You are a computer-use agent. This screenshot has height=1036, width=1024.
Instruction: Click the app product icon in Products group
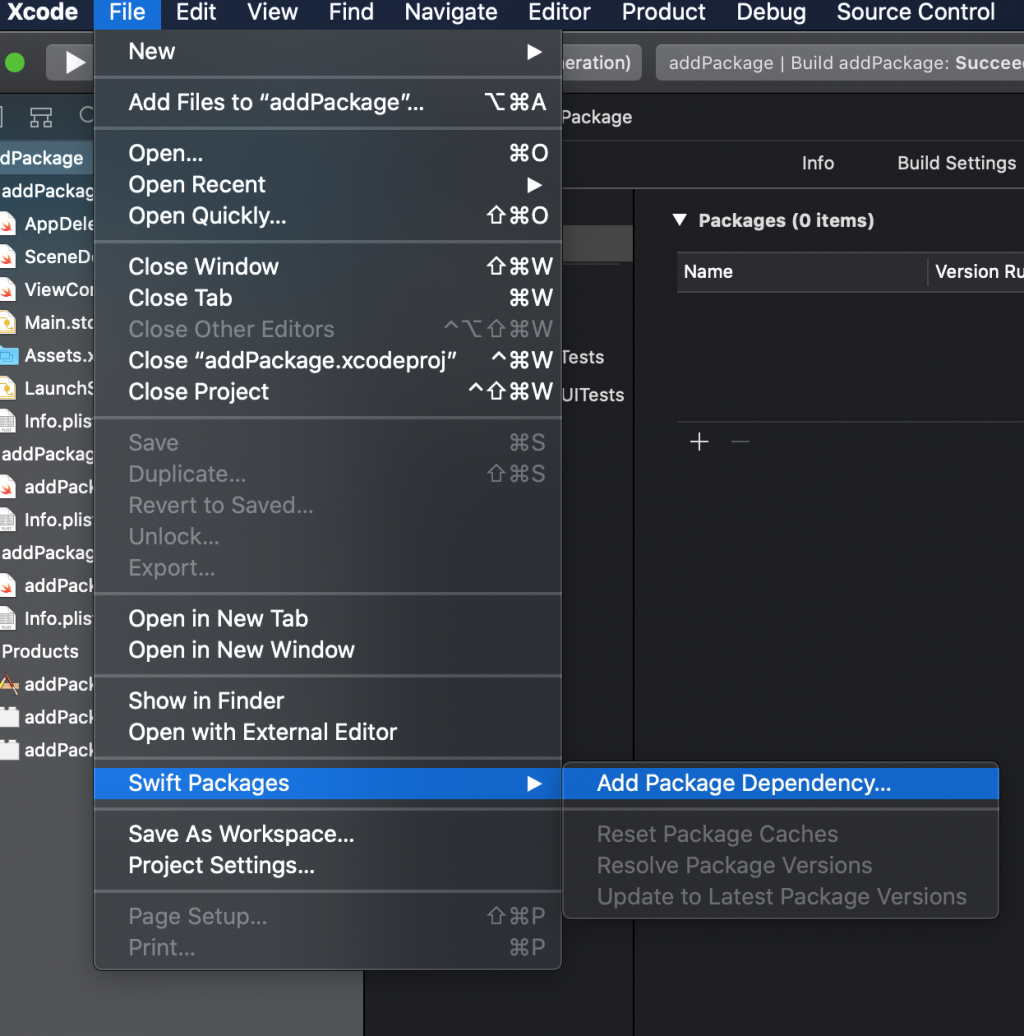(9, 684)
